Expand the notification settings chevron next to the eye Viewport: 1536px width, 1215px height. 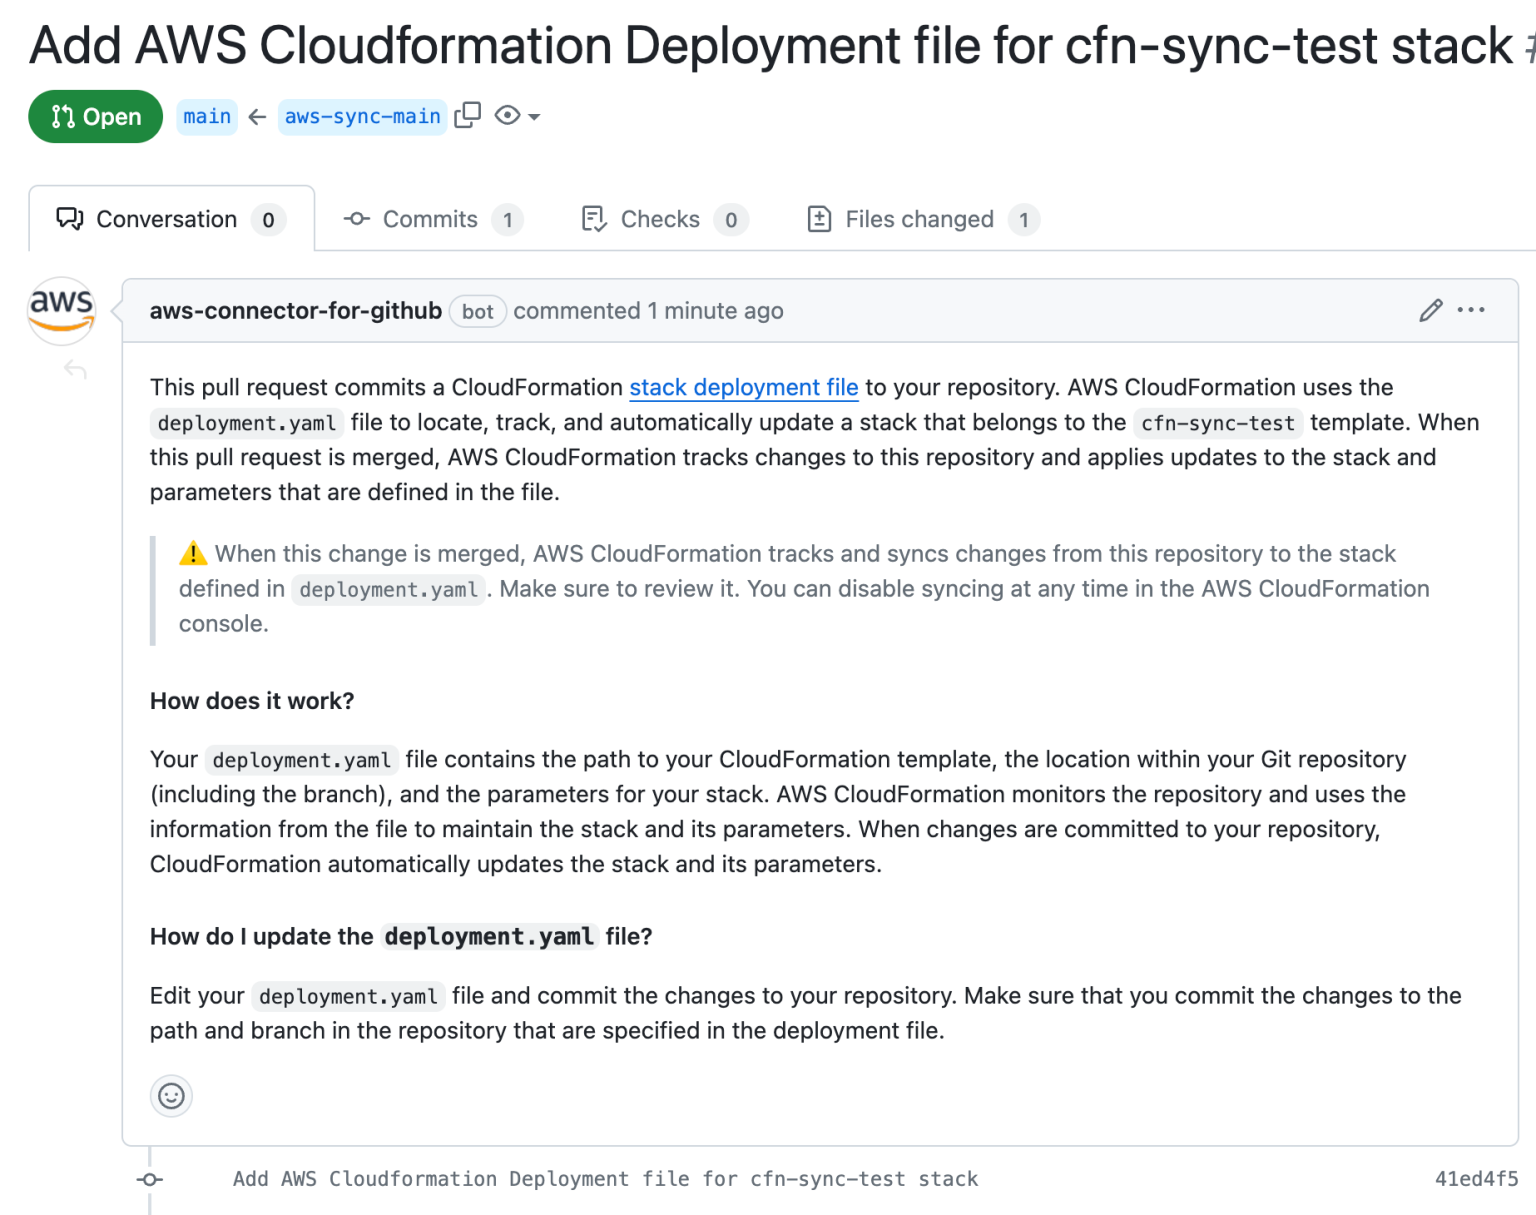point(534,116)
